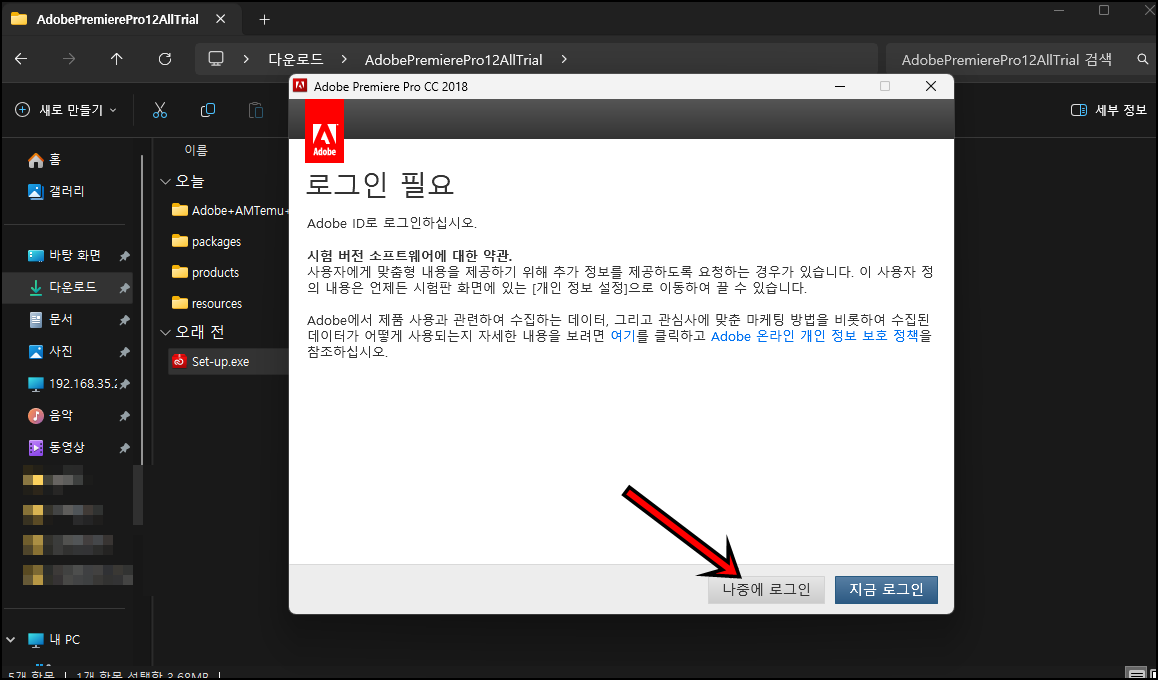The width and height of the screenshot is (1158, 680).
Task: Unpin '사진' using its pin icon
Action: (x=125, y=352)
